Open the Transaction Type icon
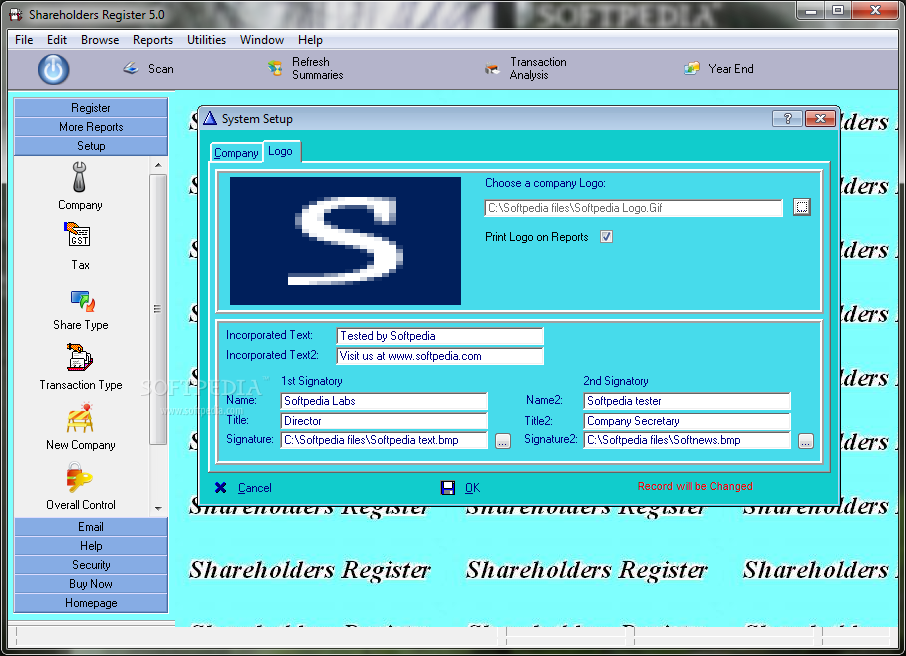 (x=80, y=357)
